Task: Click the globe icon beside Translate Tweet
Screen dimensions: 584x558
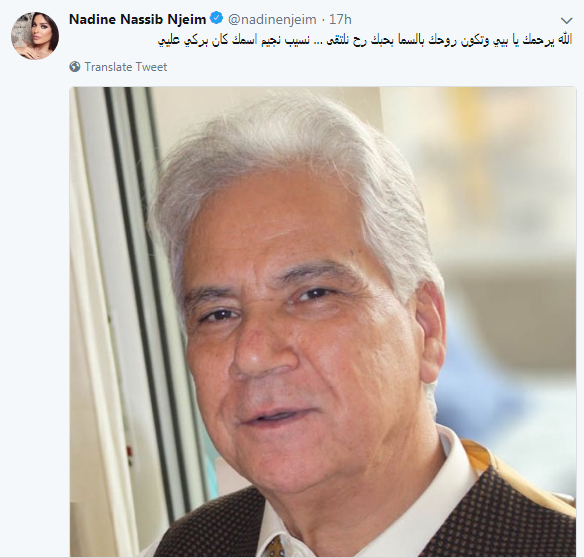Action: tap(75, 67)
